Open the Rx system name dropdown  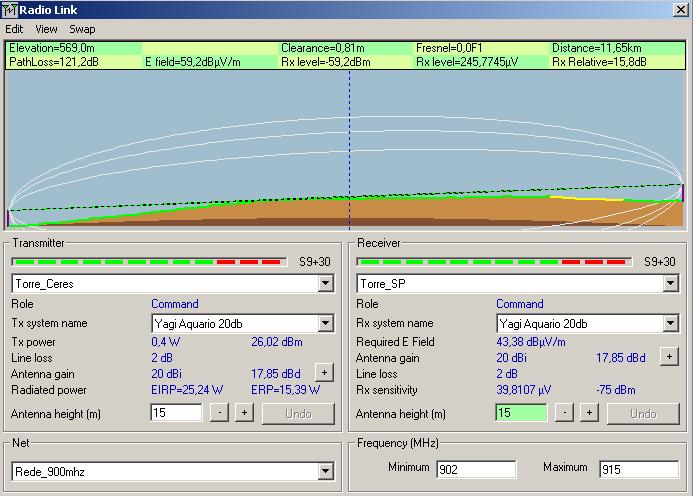(x=670, y=324)
